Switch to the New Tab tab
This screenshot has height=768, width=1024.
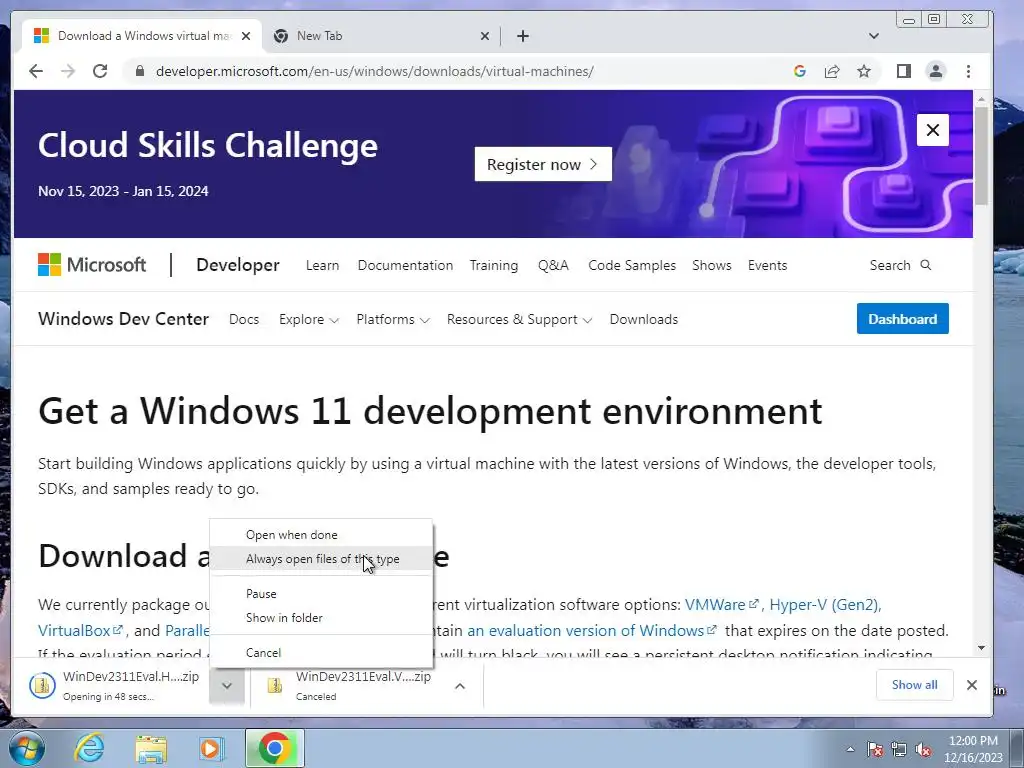[381, 36]
